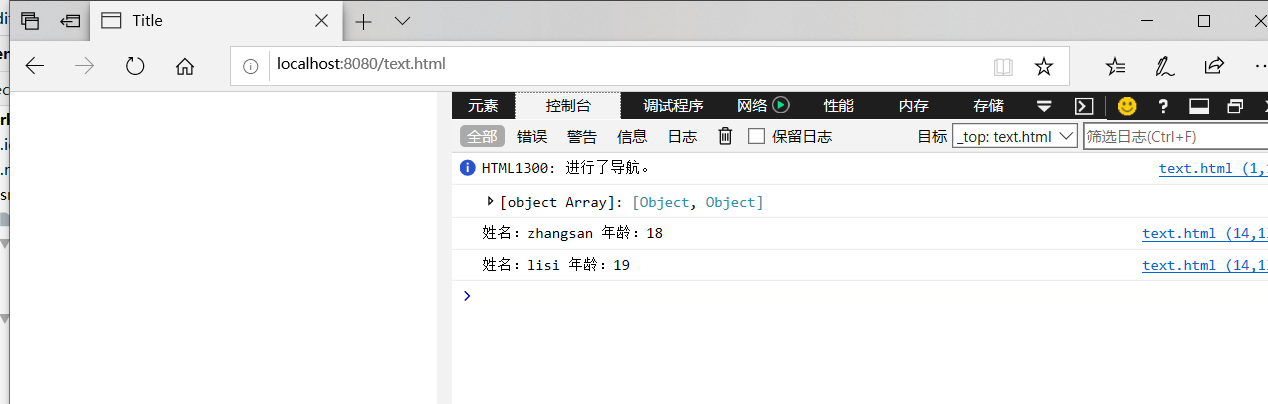This screenshot has height=404, width=1268.
Task: Select the 姓名:lisi 年龄:19 log line
Action: click(x=556, y=265)
